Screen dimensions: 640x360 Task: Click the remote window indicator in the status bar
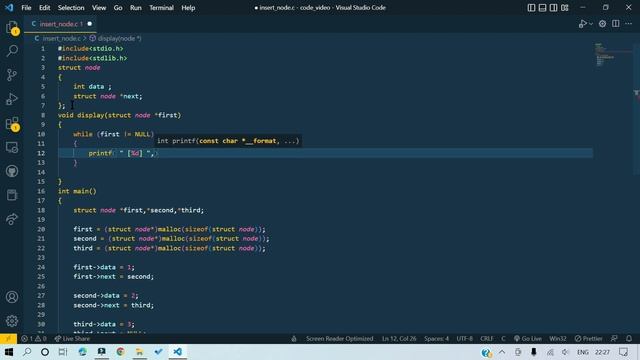point(8,339)
